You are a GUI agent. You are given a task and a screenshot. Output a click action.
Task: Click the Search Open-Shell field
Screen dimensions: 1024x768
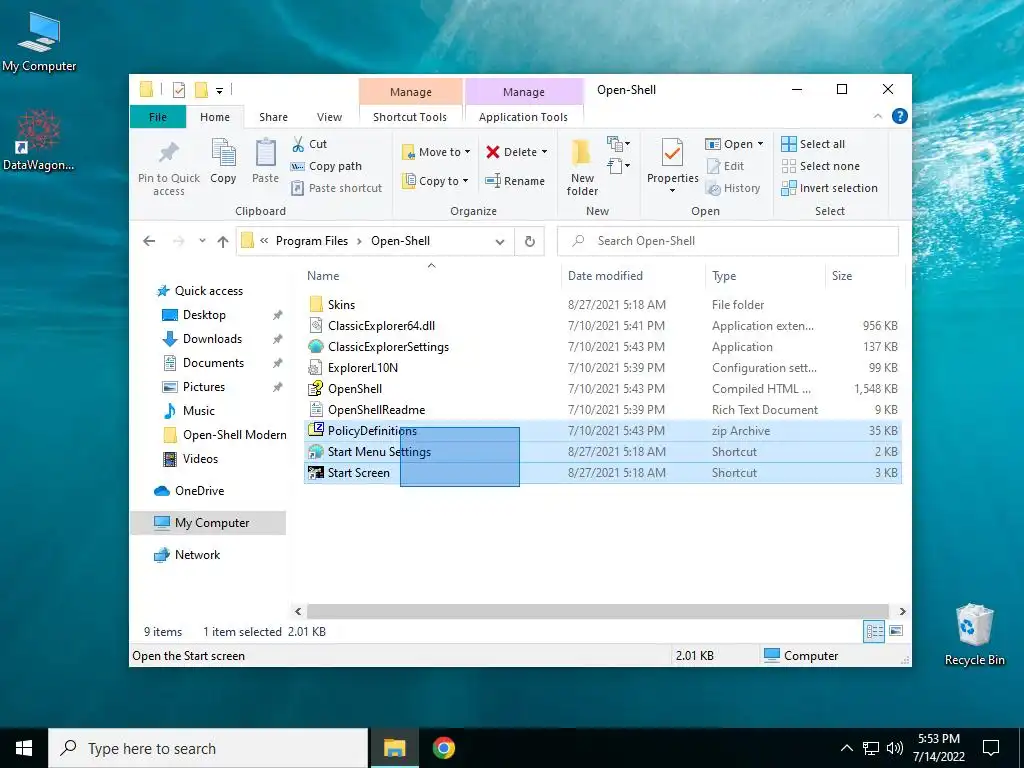[728, 241]
